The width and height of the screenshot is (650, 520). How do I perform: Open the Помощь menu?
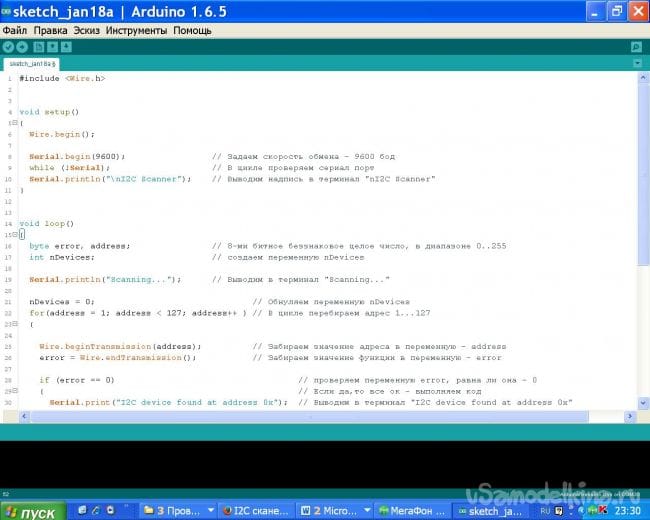191,30
